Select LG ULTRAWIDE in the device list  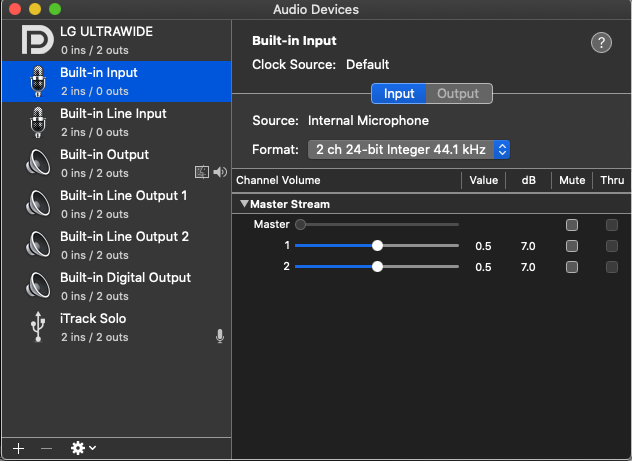point(116,40)
